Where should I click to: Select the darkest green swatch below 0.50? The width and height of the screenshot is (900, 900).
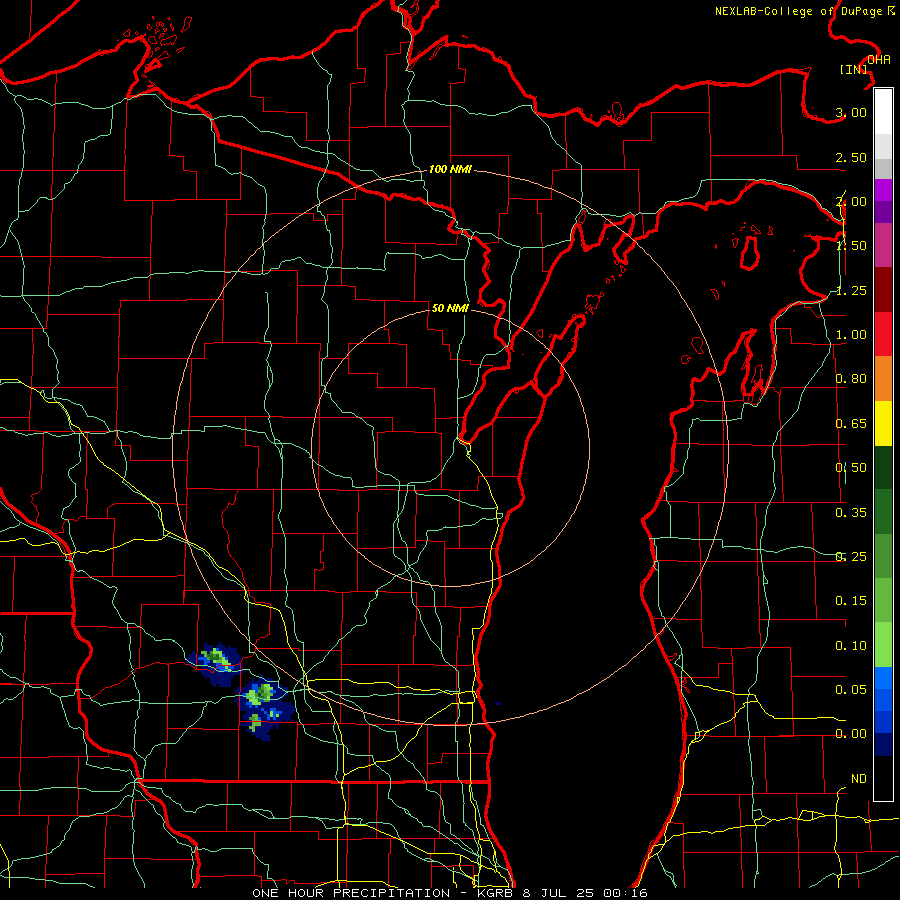(x=883, y=467)
